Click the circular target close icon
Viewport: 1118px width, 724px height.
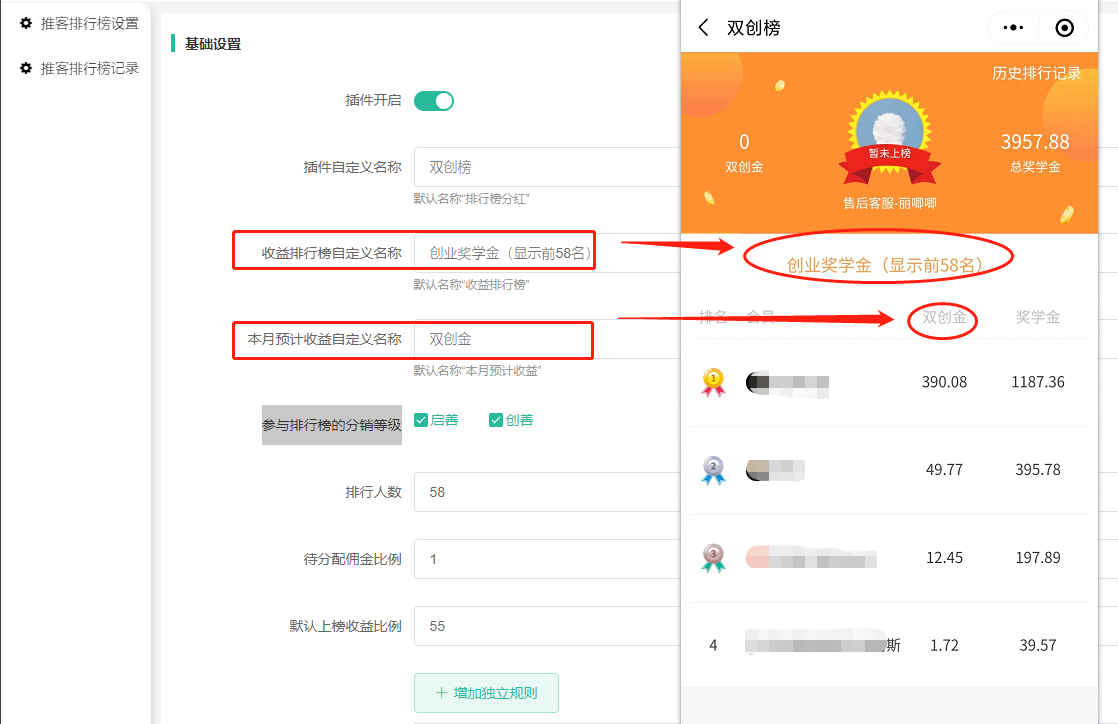point(1065,28)
